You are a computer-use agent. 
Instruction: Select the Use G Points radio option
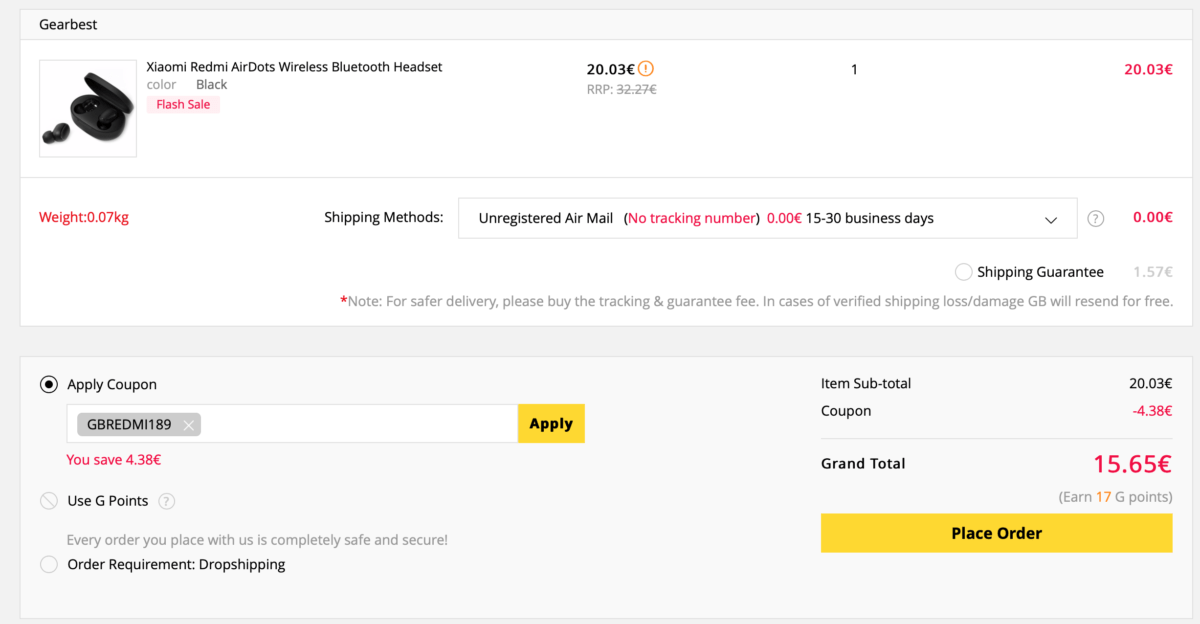point(49,501)
